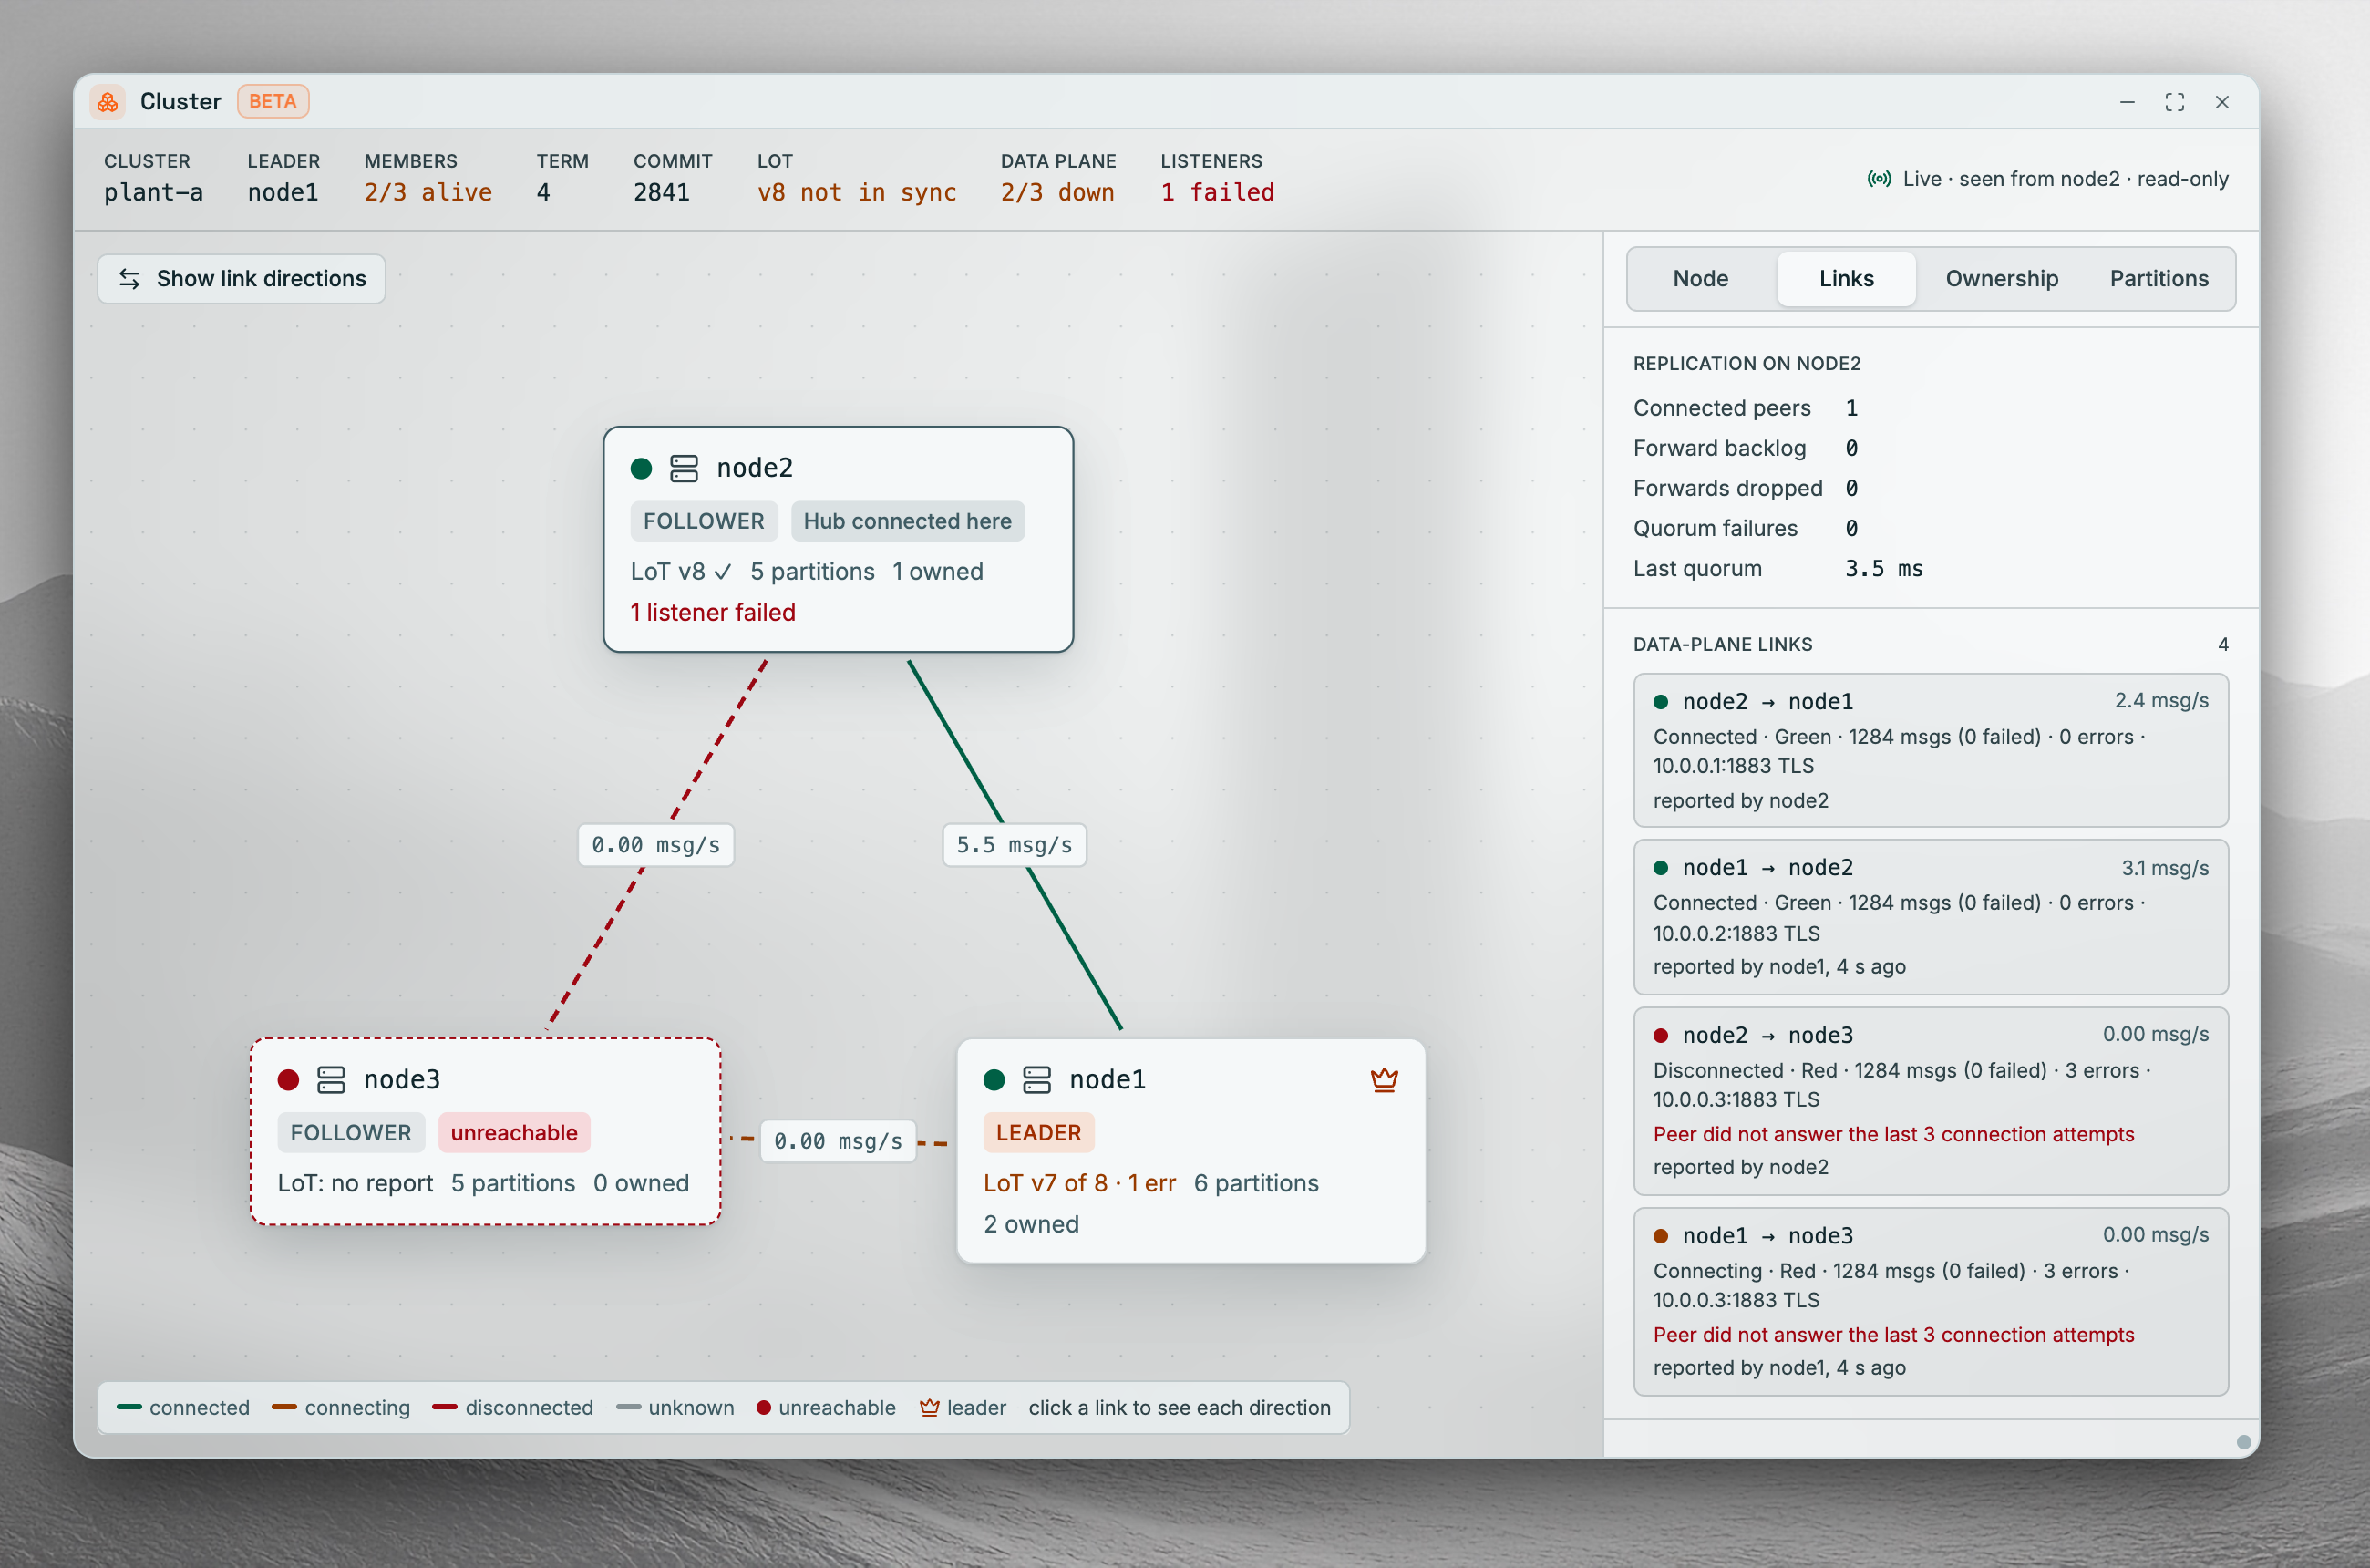The width and height of the screenshot is (2370, 1568).
Task: Click the commit value 2841
Action: [662, 192]
